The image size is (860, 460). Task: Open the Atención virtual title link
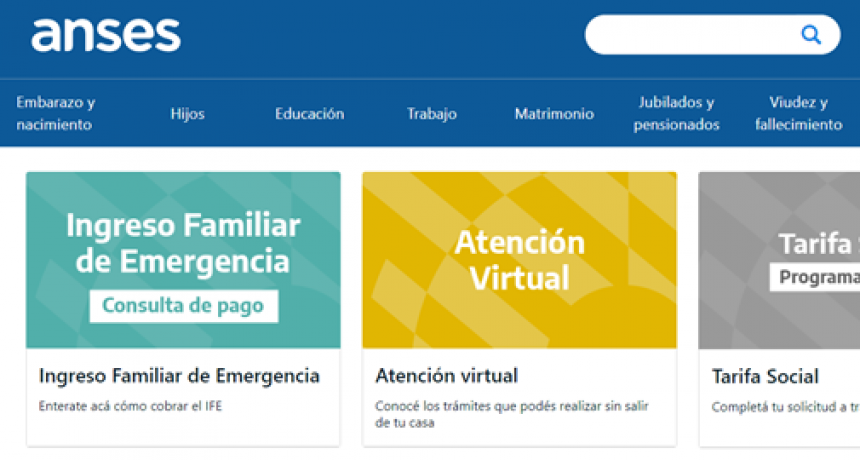446,376
